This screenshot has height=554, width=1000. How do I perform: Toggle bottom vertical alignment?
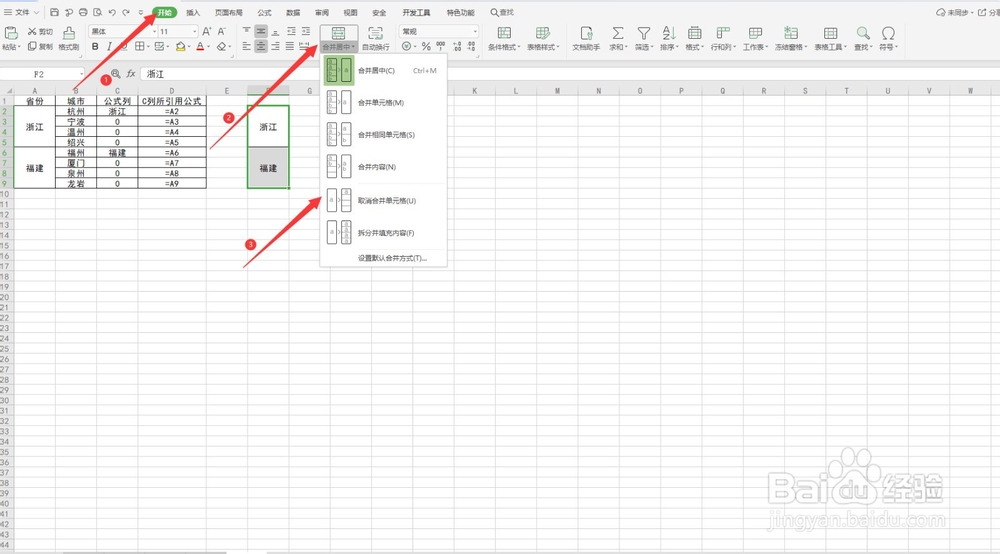pyautogui.click(x=276, y=31)
